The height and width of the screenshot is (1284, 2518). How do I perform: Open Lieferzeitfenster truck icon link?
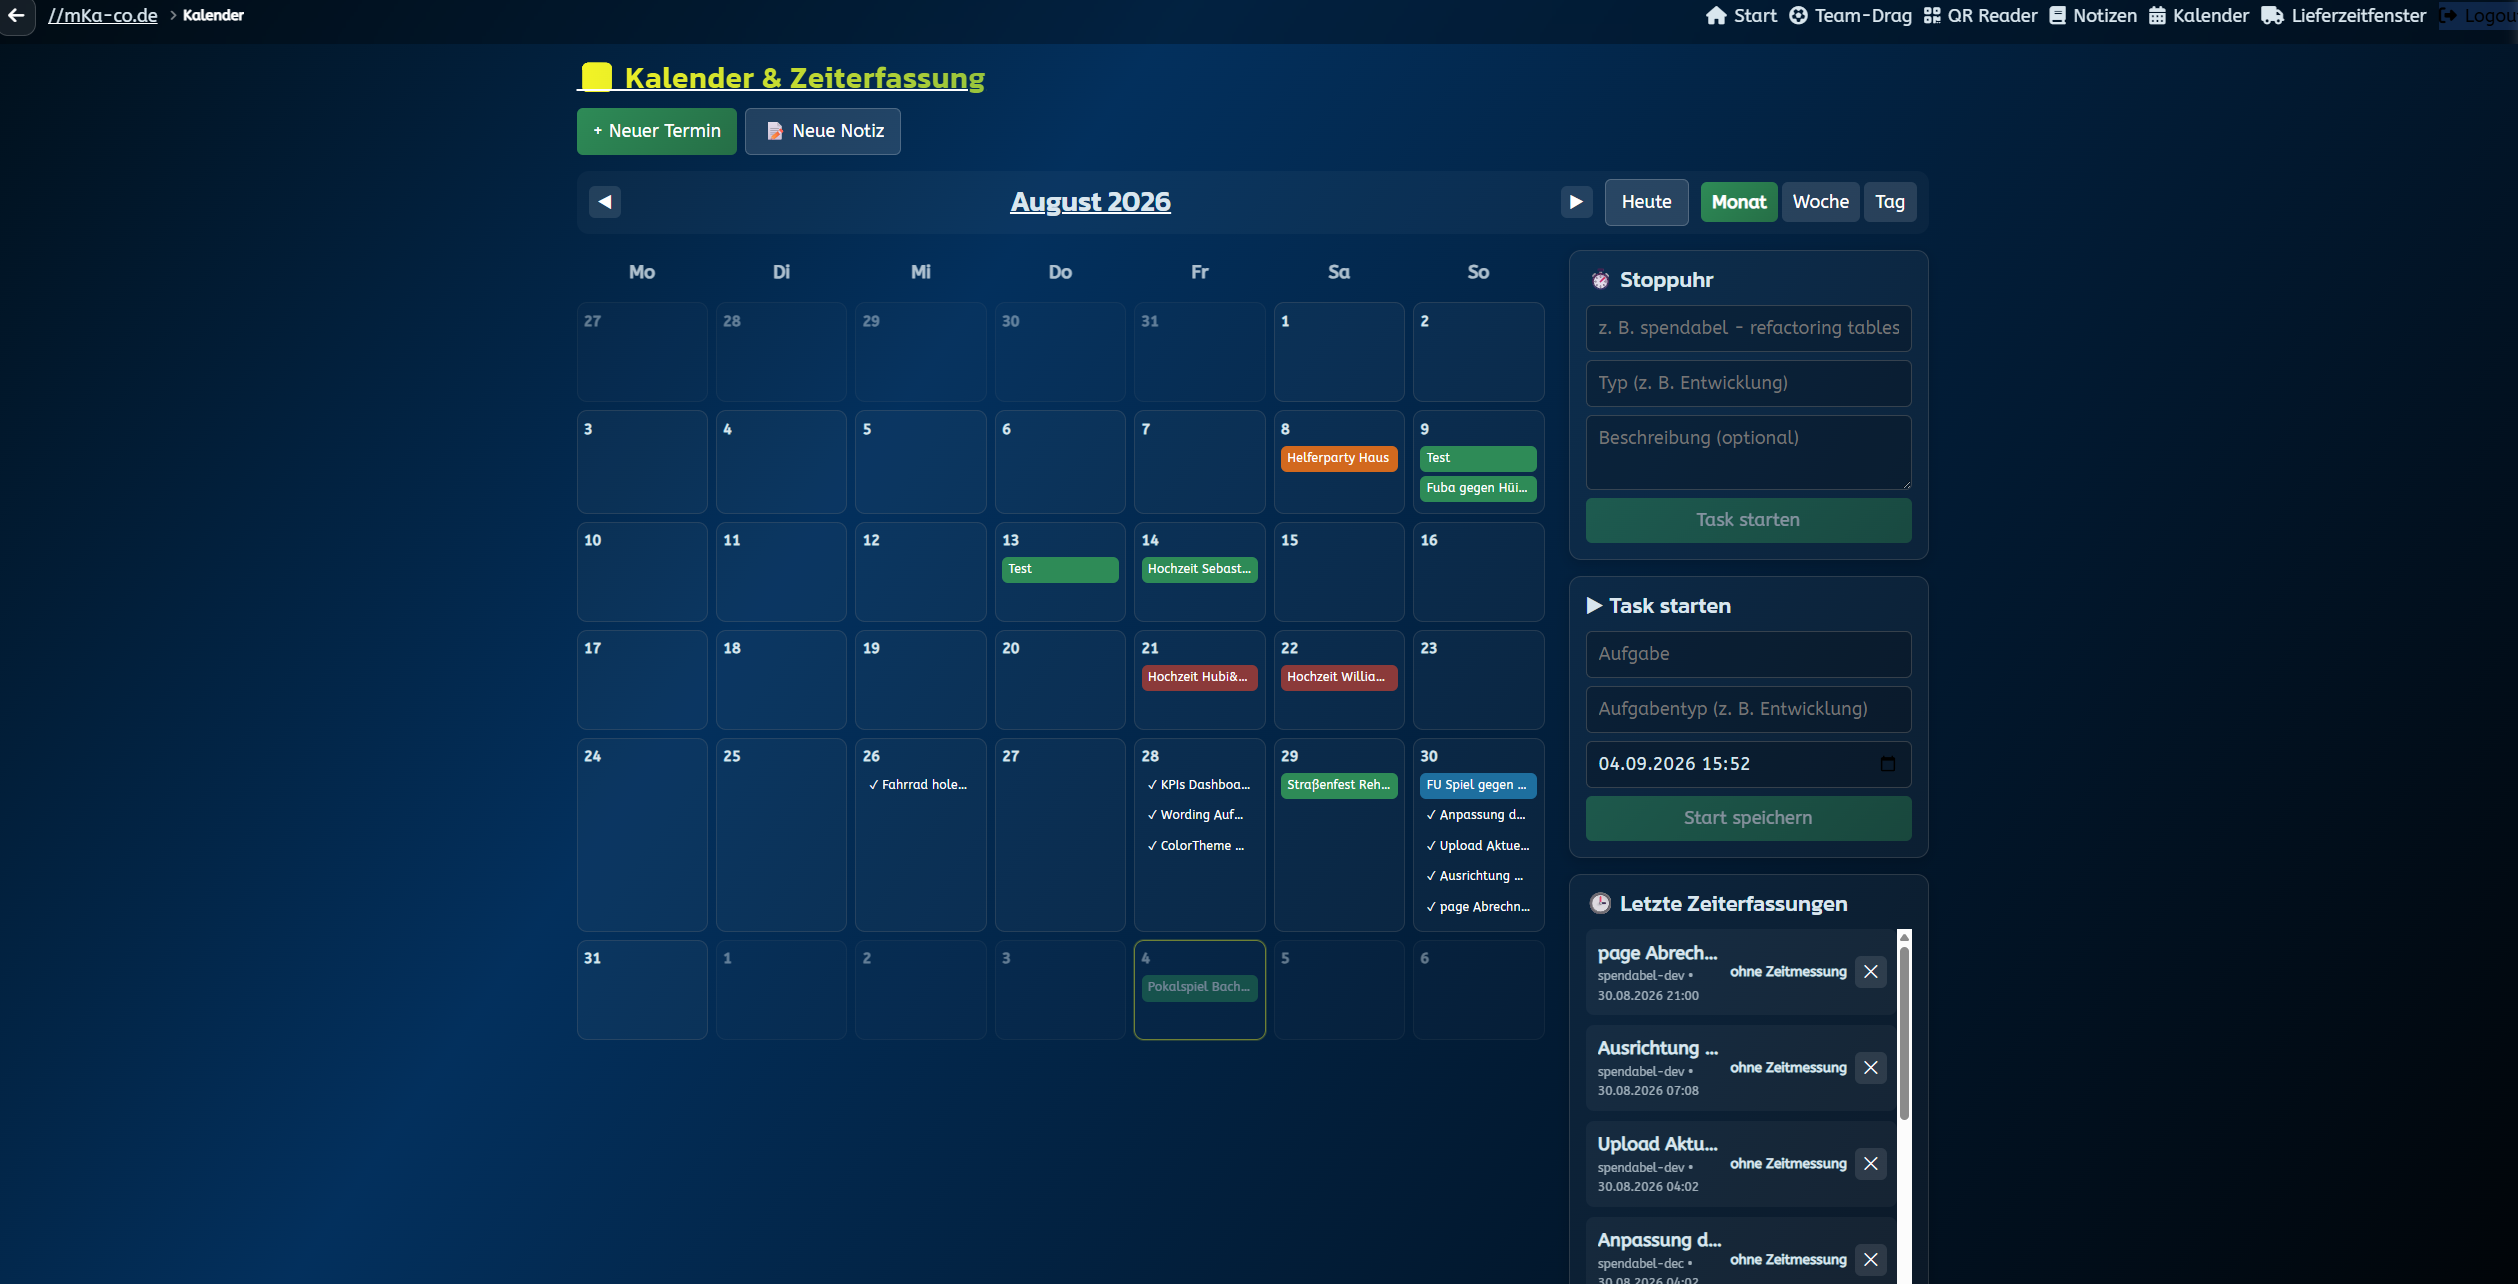pyautogui.click(x=2343, y=15)
